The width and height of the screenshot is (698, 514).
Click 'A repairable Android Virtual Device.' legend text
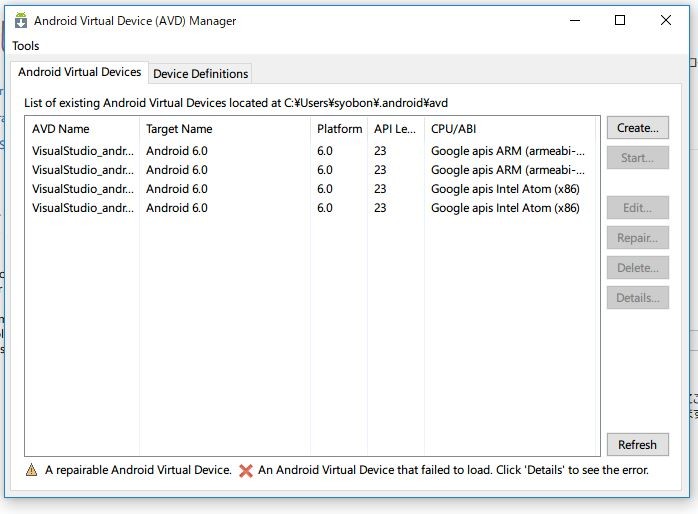pos(138,470)
